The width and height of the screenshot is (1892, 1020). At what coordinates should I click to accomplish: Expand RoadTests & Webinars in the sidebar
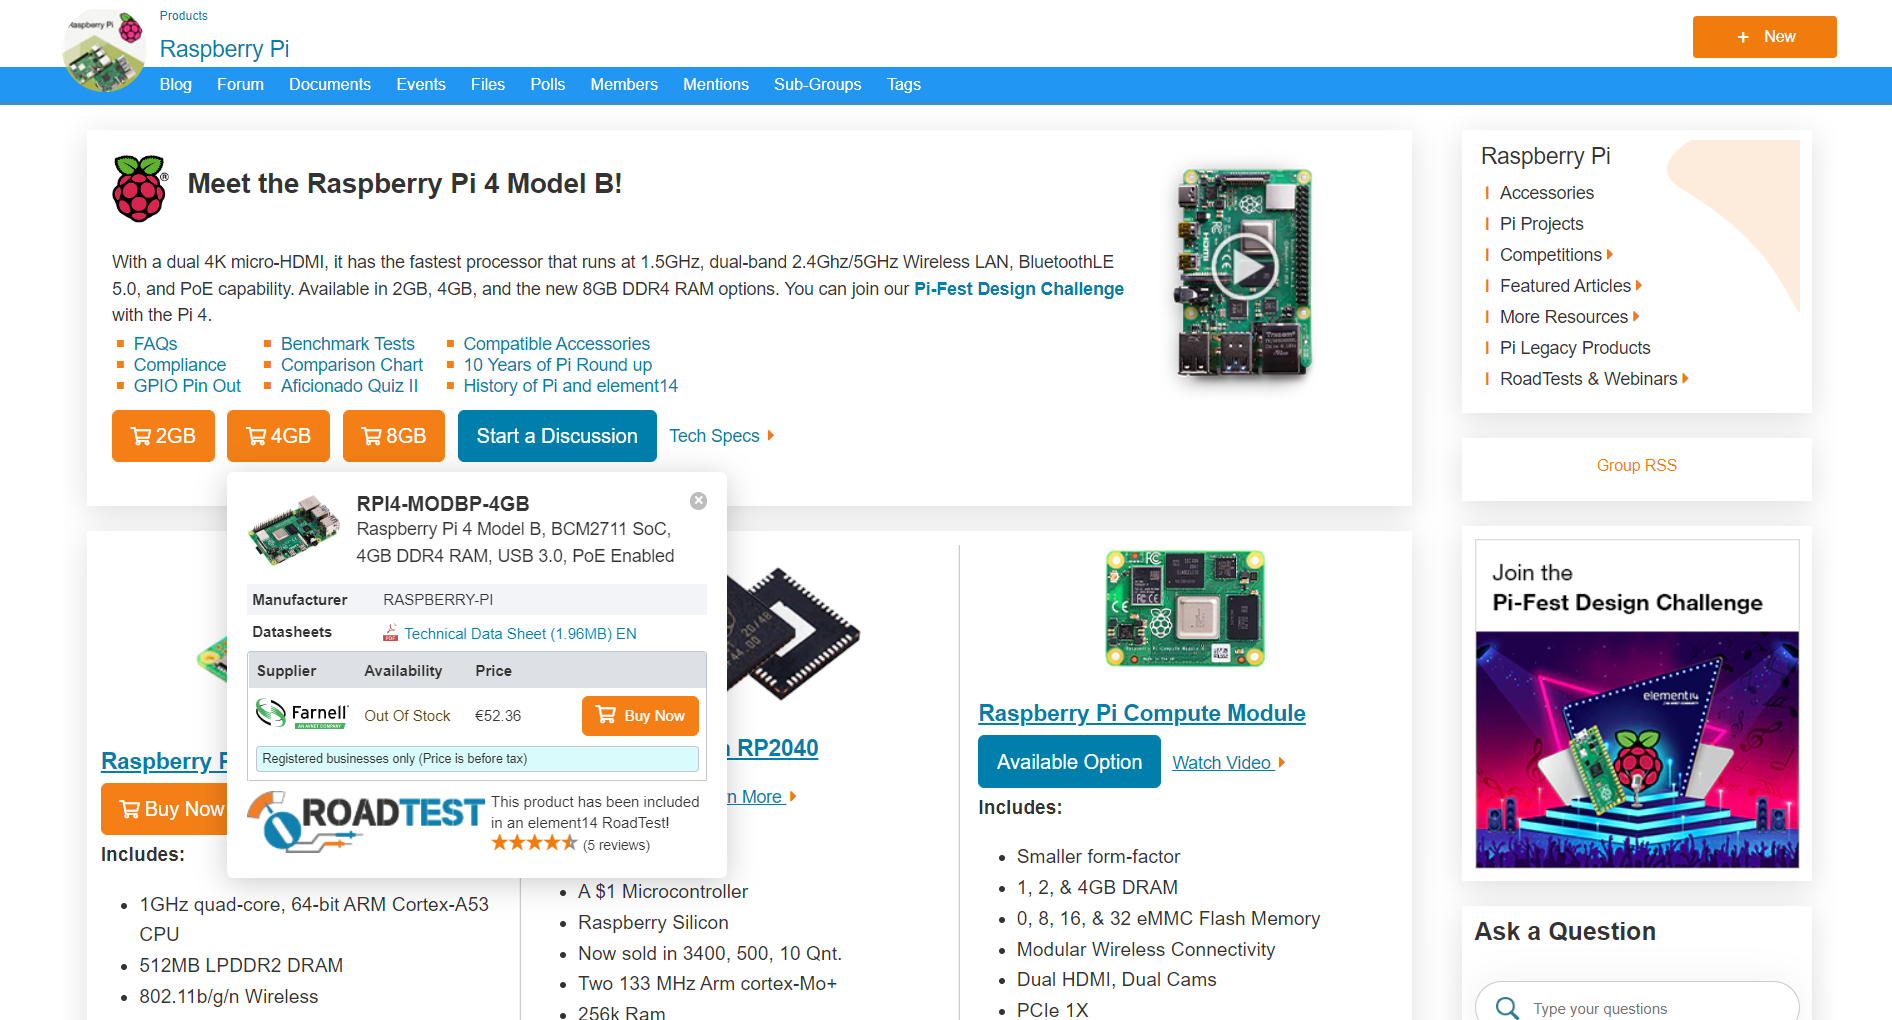point(1594,379)
